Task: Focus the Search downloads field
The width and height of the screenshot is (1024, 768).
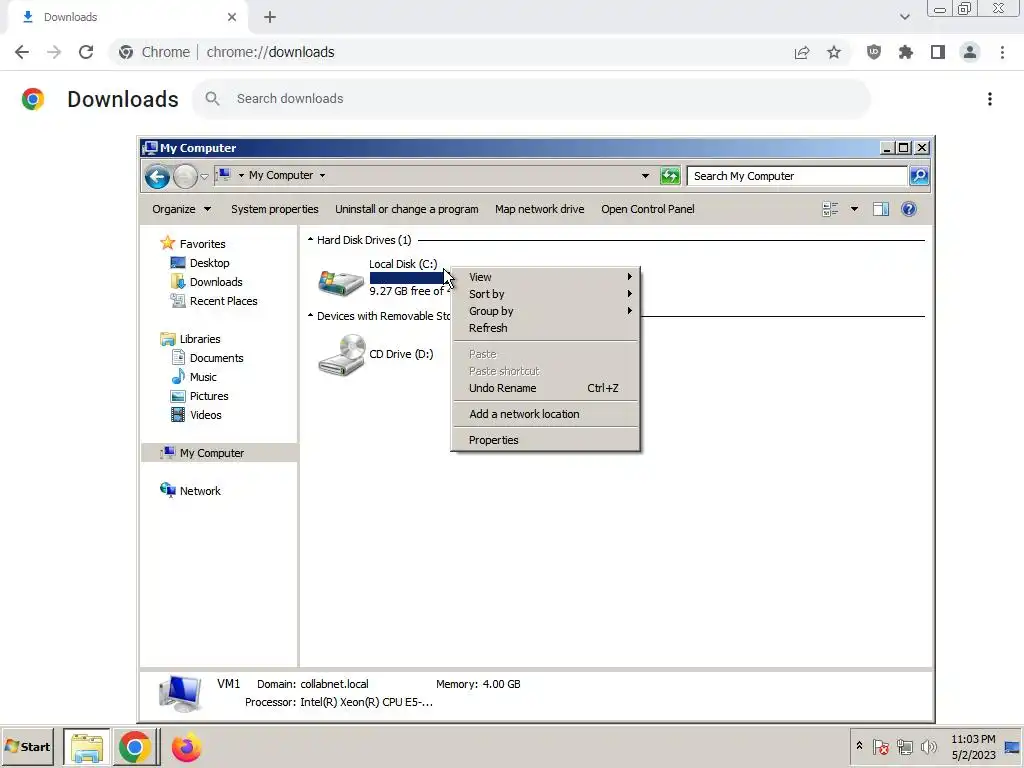Action: pos(532,99)
